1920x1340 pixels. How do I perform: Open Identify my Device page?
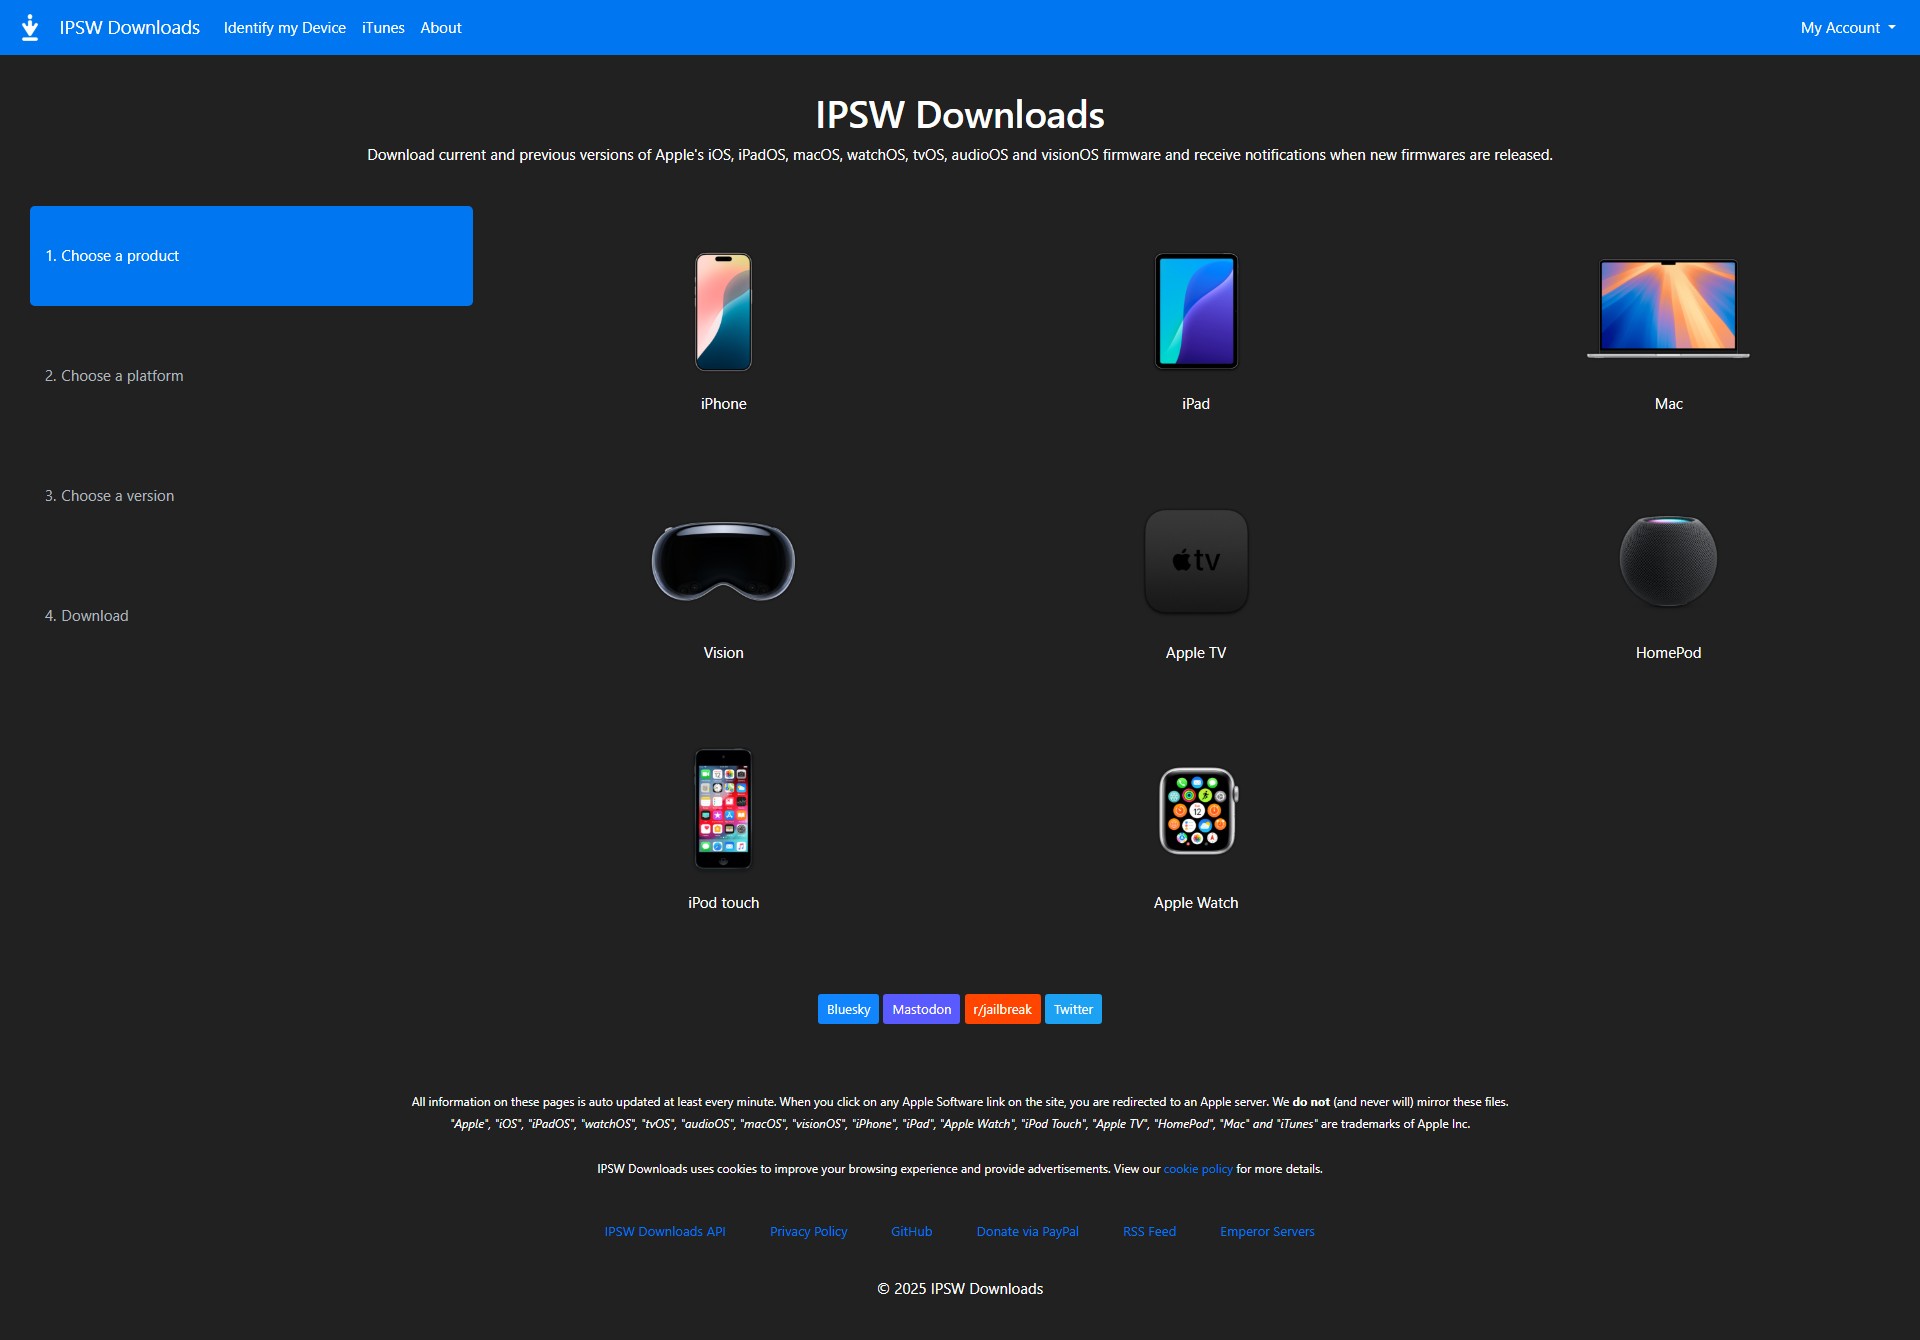[x=285, y=28]
